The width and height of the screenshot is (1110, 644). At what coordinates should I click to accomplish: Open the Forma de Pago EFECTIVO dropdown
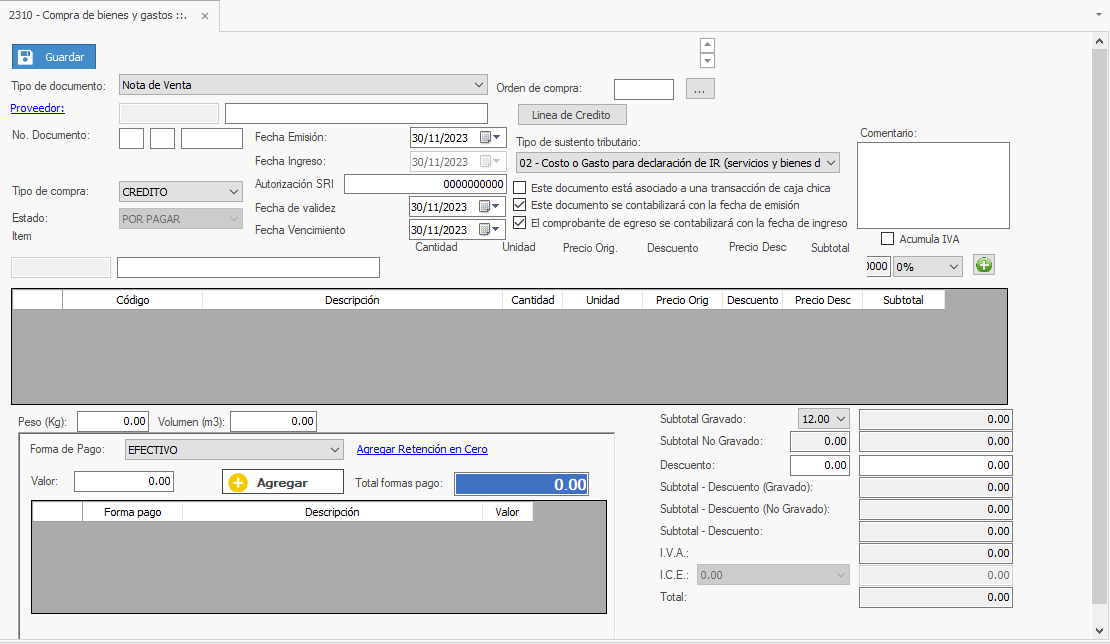(x=234, y=449)
